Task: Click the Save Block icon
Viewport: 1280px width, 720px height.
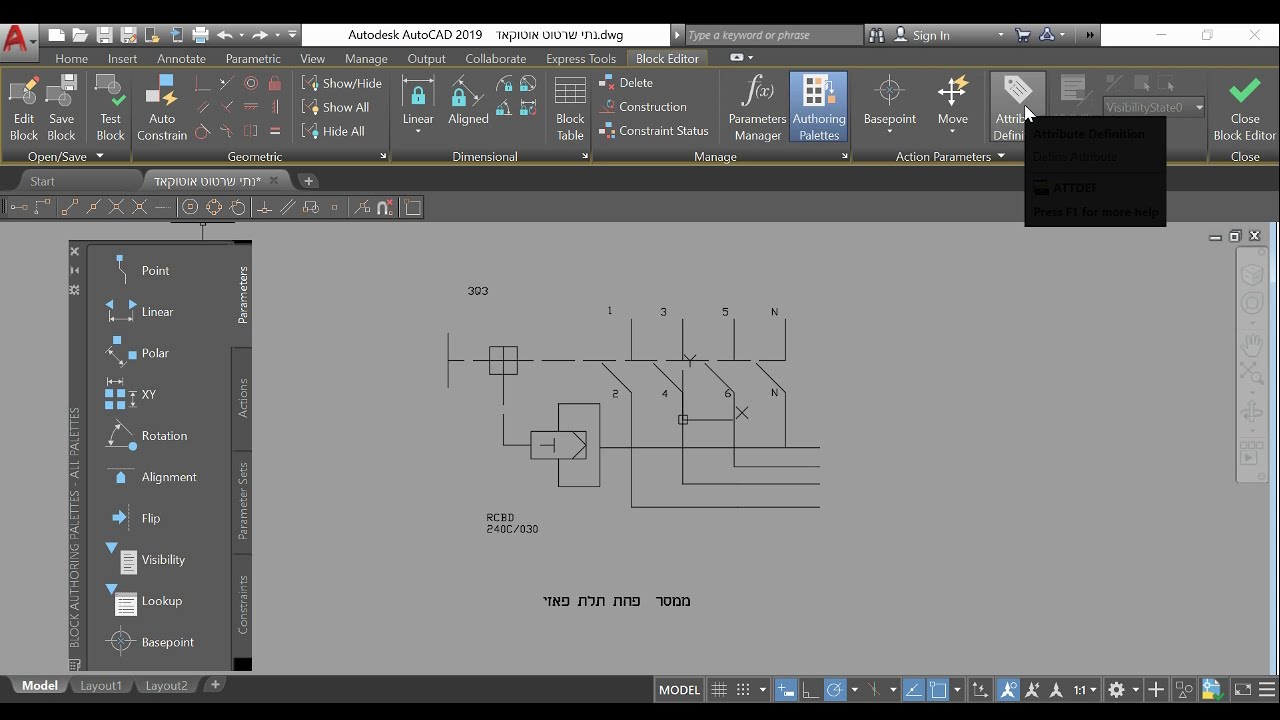Action: (x=61, y=108)
